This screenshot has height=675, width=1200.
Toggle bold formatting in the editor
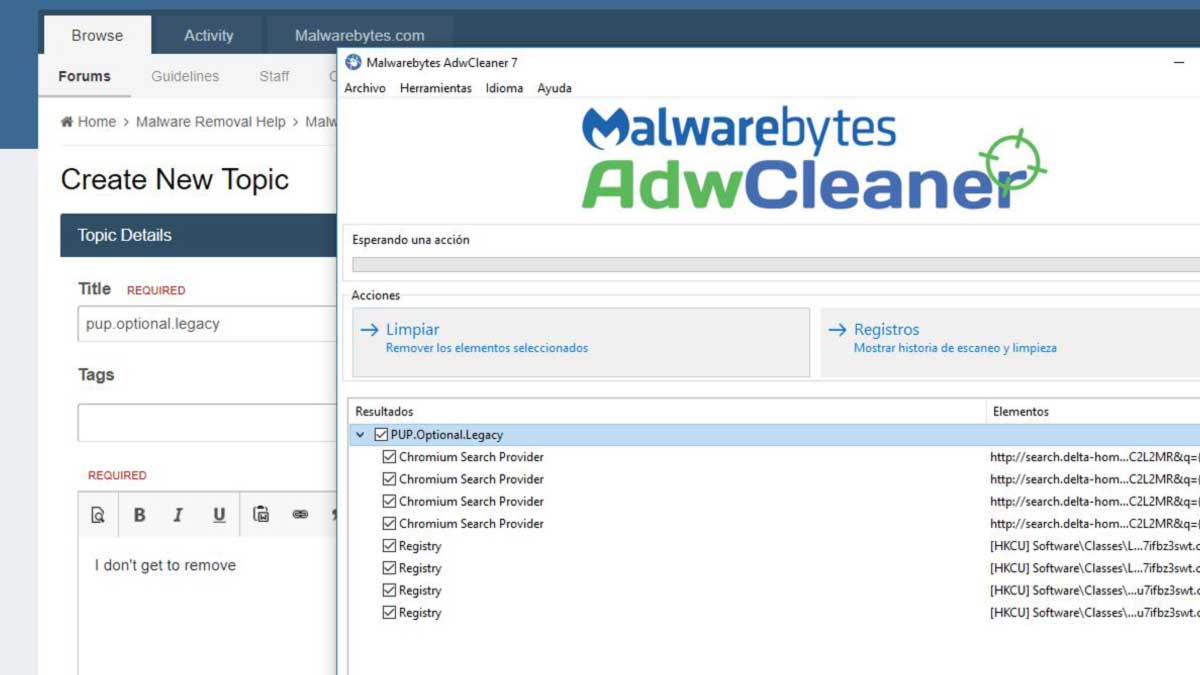tap(140, 515)
